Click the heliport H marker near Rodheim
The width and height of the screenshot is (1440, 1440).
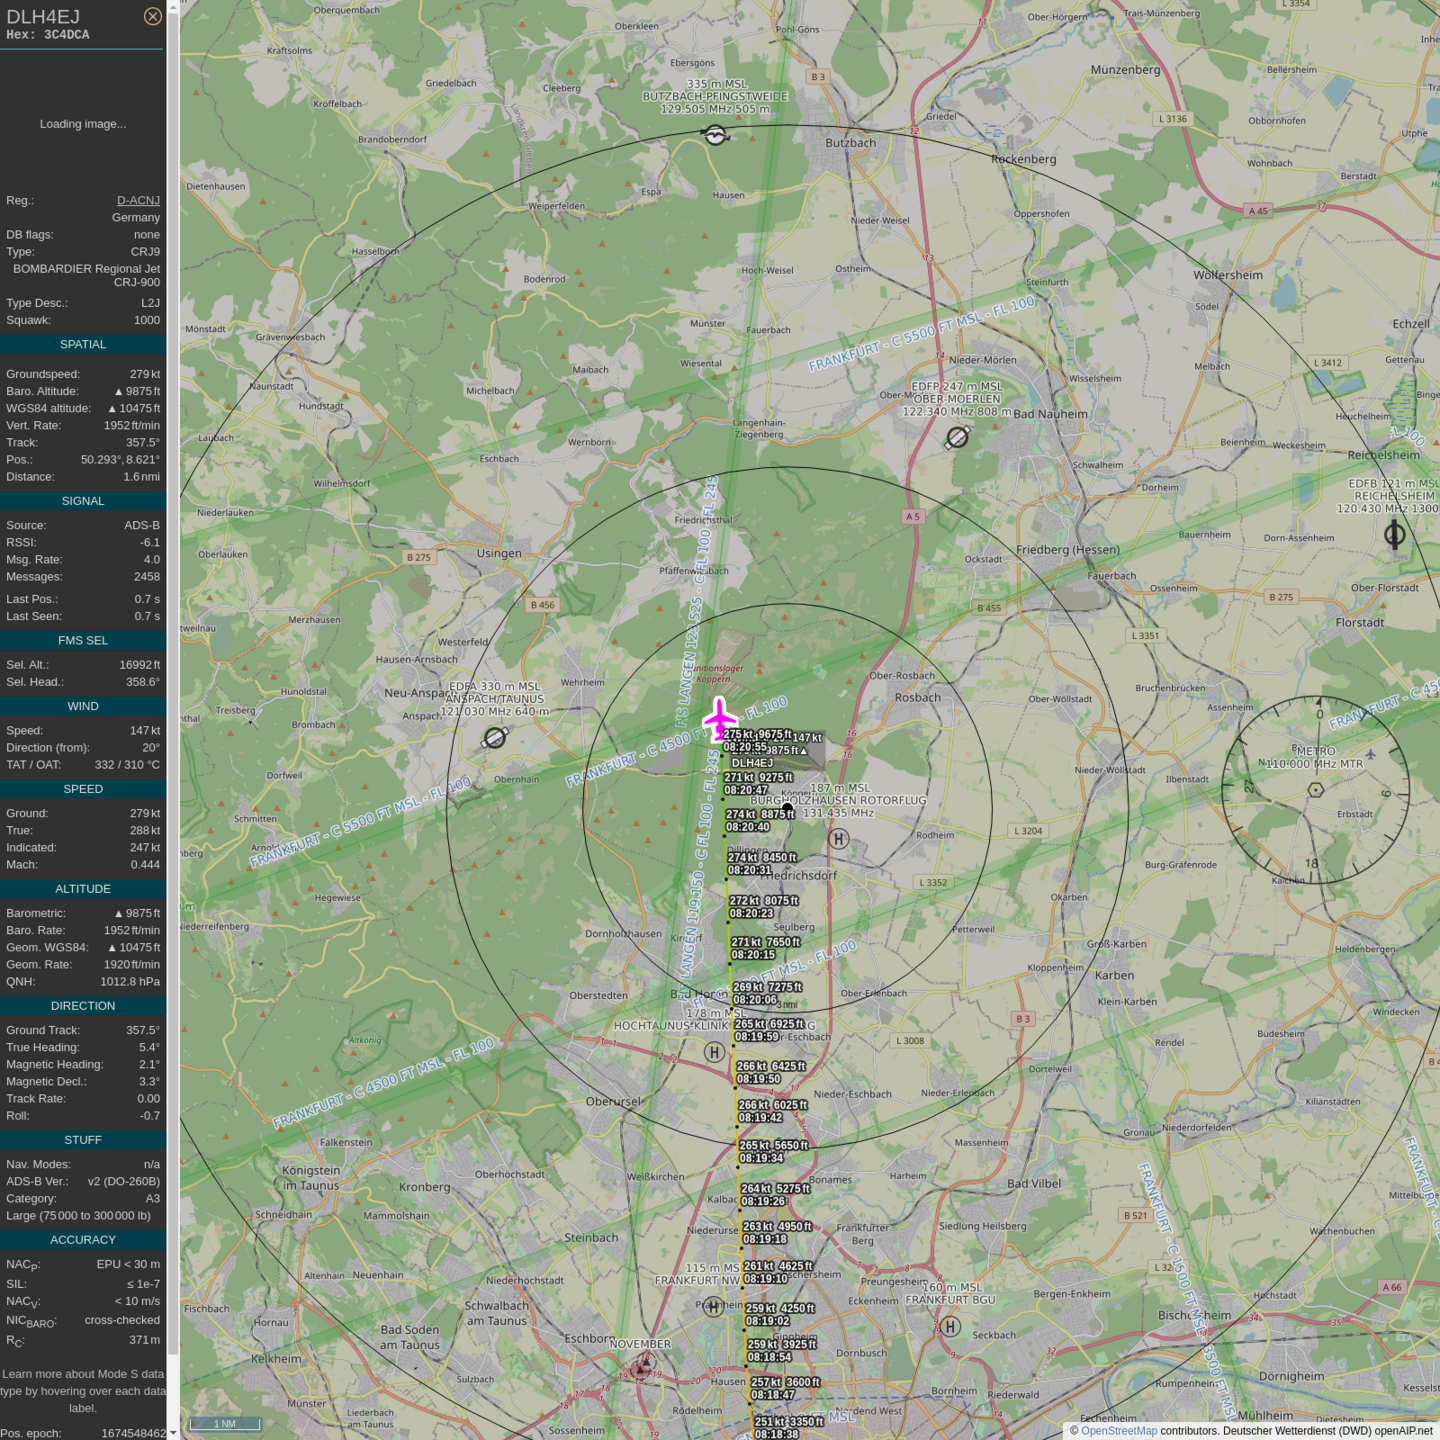[x=839, y=839]
